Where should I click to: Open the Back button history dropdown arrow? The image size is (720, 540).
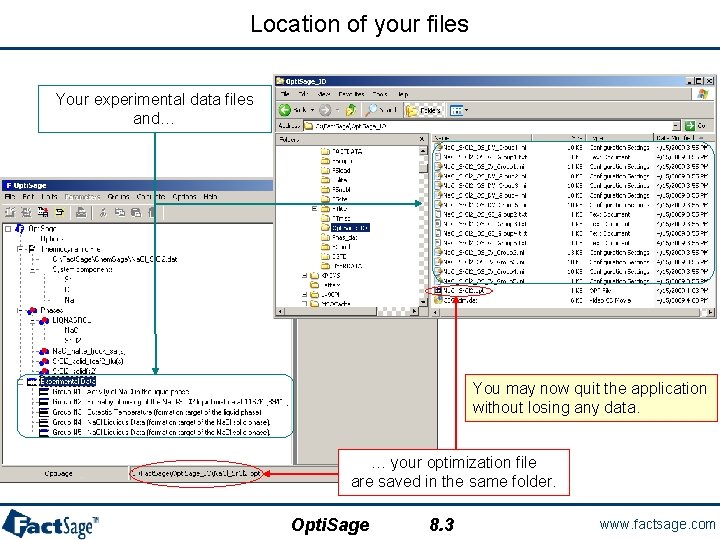[x=312, y=110]
